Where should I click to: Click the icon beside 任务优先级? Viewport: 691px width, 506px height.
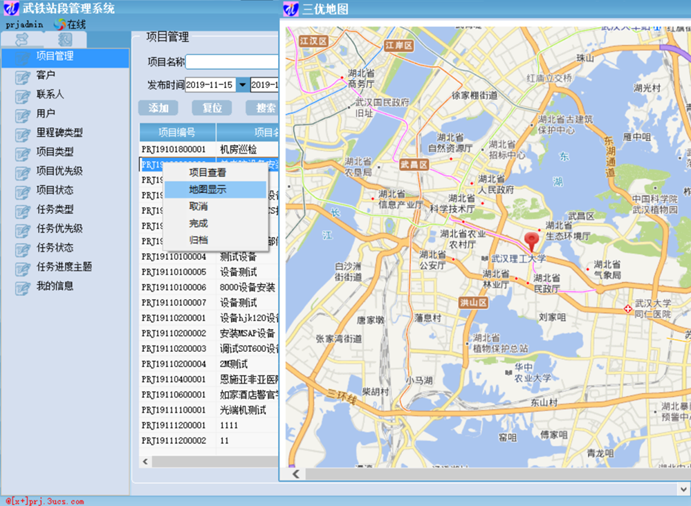tap(22, 231)
